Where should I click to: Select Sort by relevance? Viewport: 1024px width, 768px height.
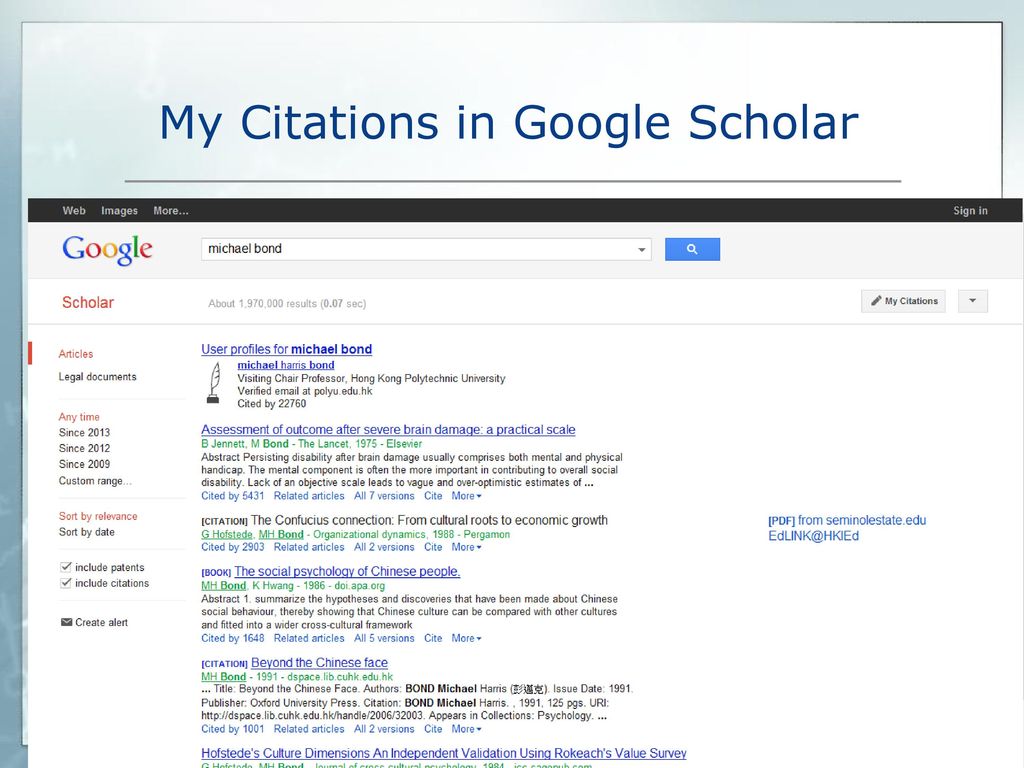(x=98, y=516)
